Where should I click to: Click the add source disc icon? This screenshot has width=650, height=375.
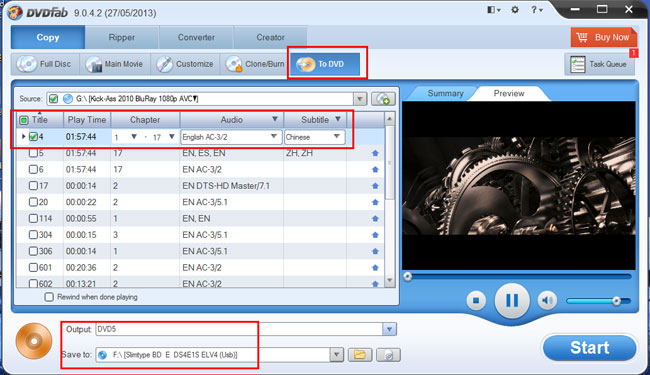(x=383, y=99)
